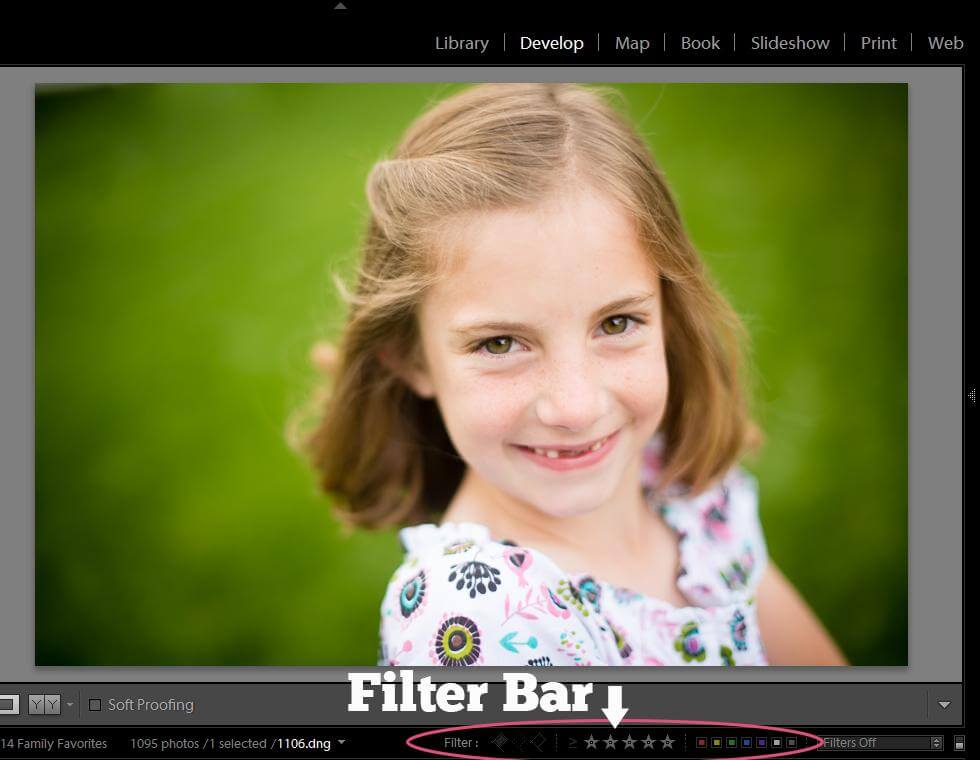The height and width of the screenshot is (760, 980).
Task: Switch to the Web module
Action: pos(946,43)
